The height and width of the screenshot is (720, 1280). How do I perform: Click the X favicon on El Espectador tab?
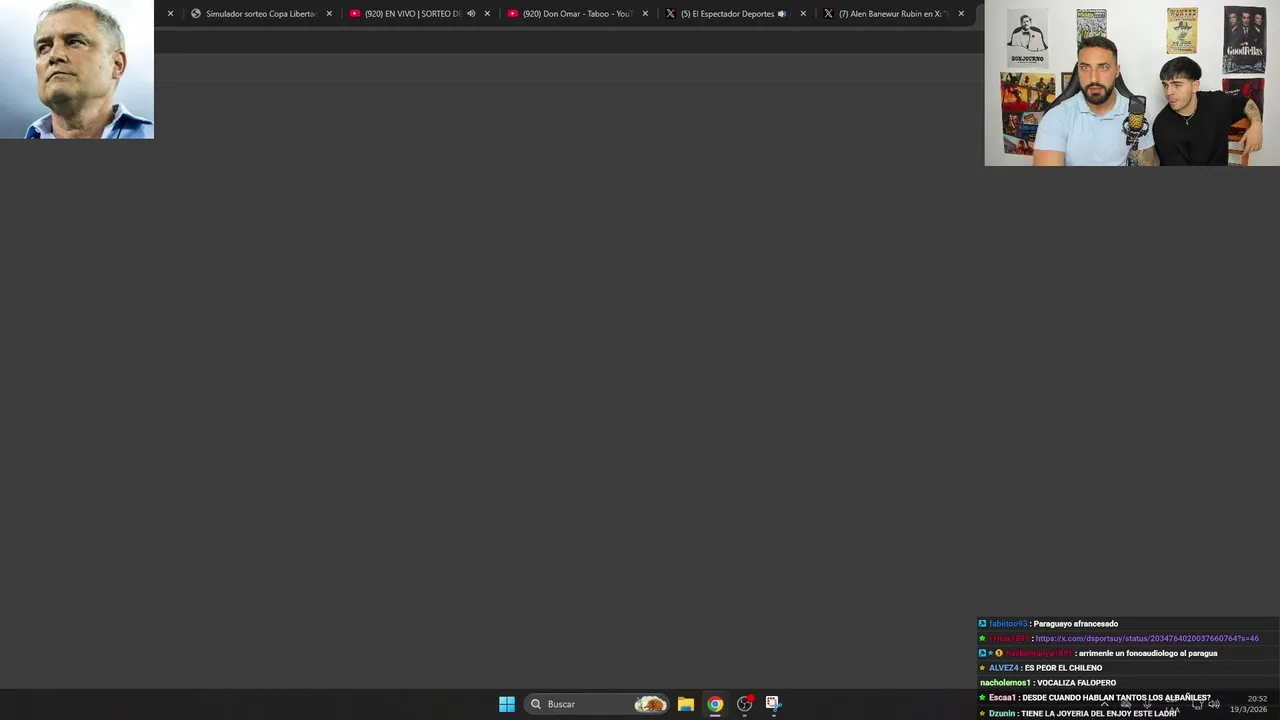pyautogui.click(x=671, y=14)
